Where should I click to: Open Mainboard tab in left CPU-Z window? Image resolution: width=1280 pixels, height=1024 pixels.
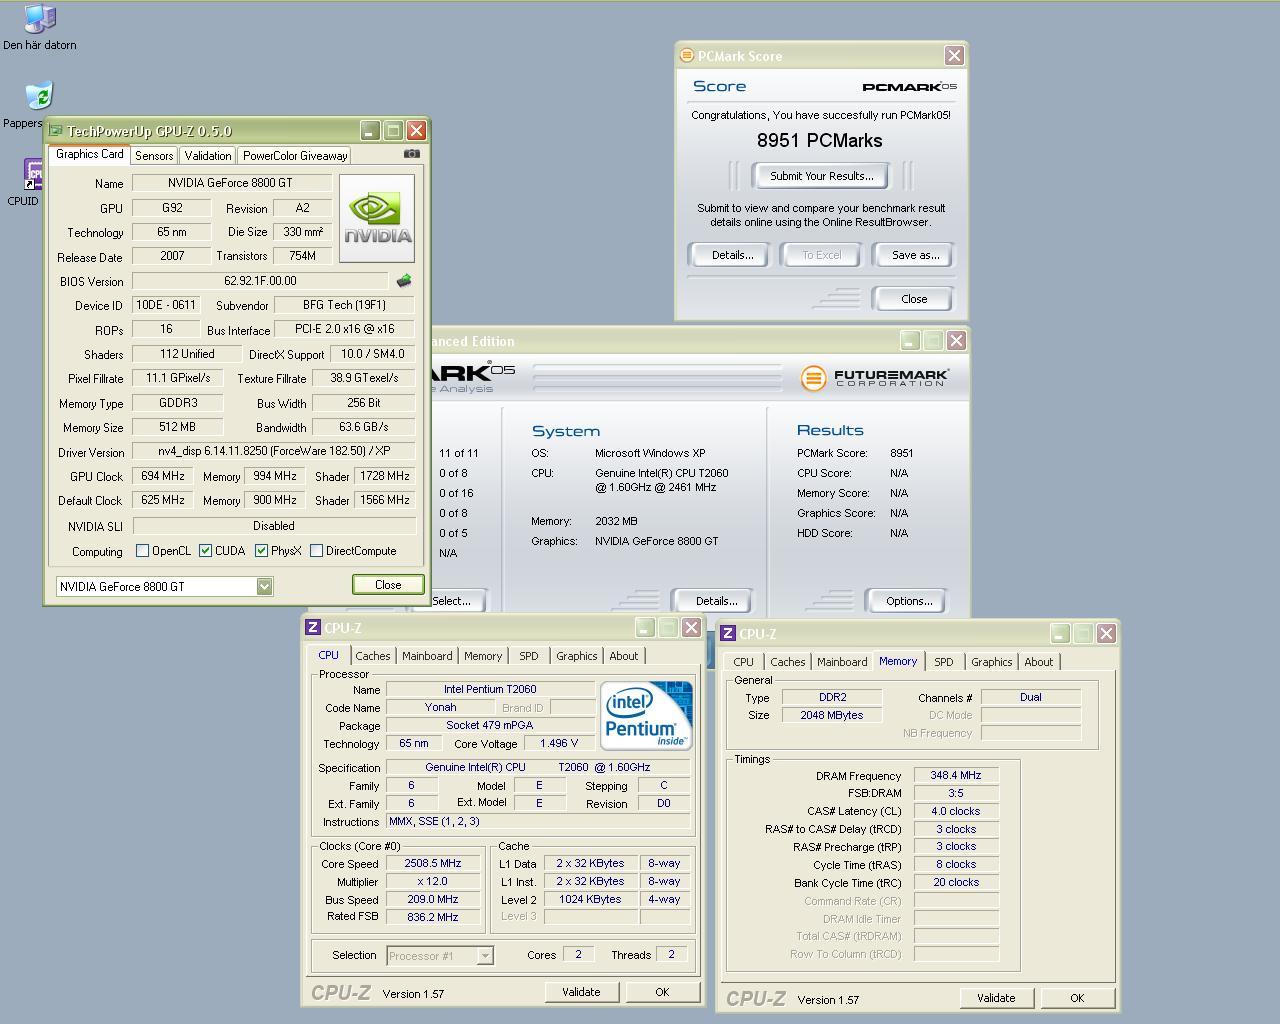click(427, 656)
